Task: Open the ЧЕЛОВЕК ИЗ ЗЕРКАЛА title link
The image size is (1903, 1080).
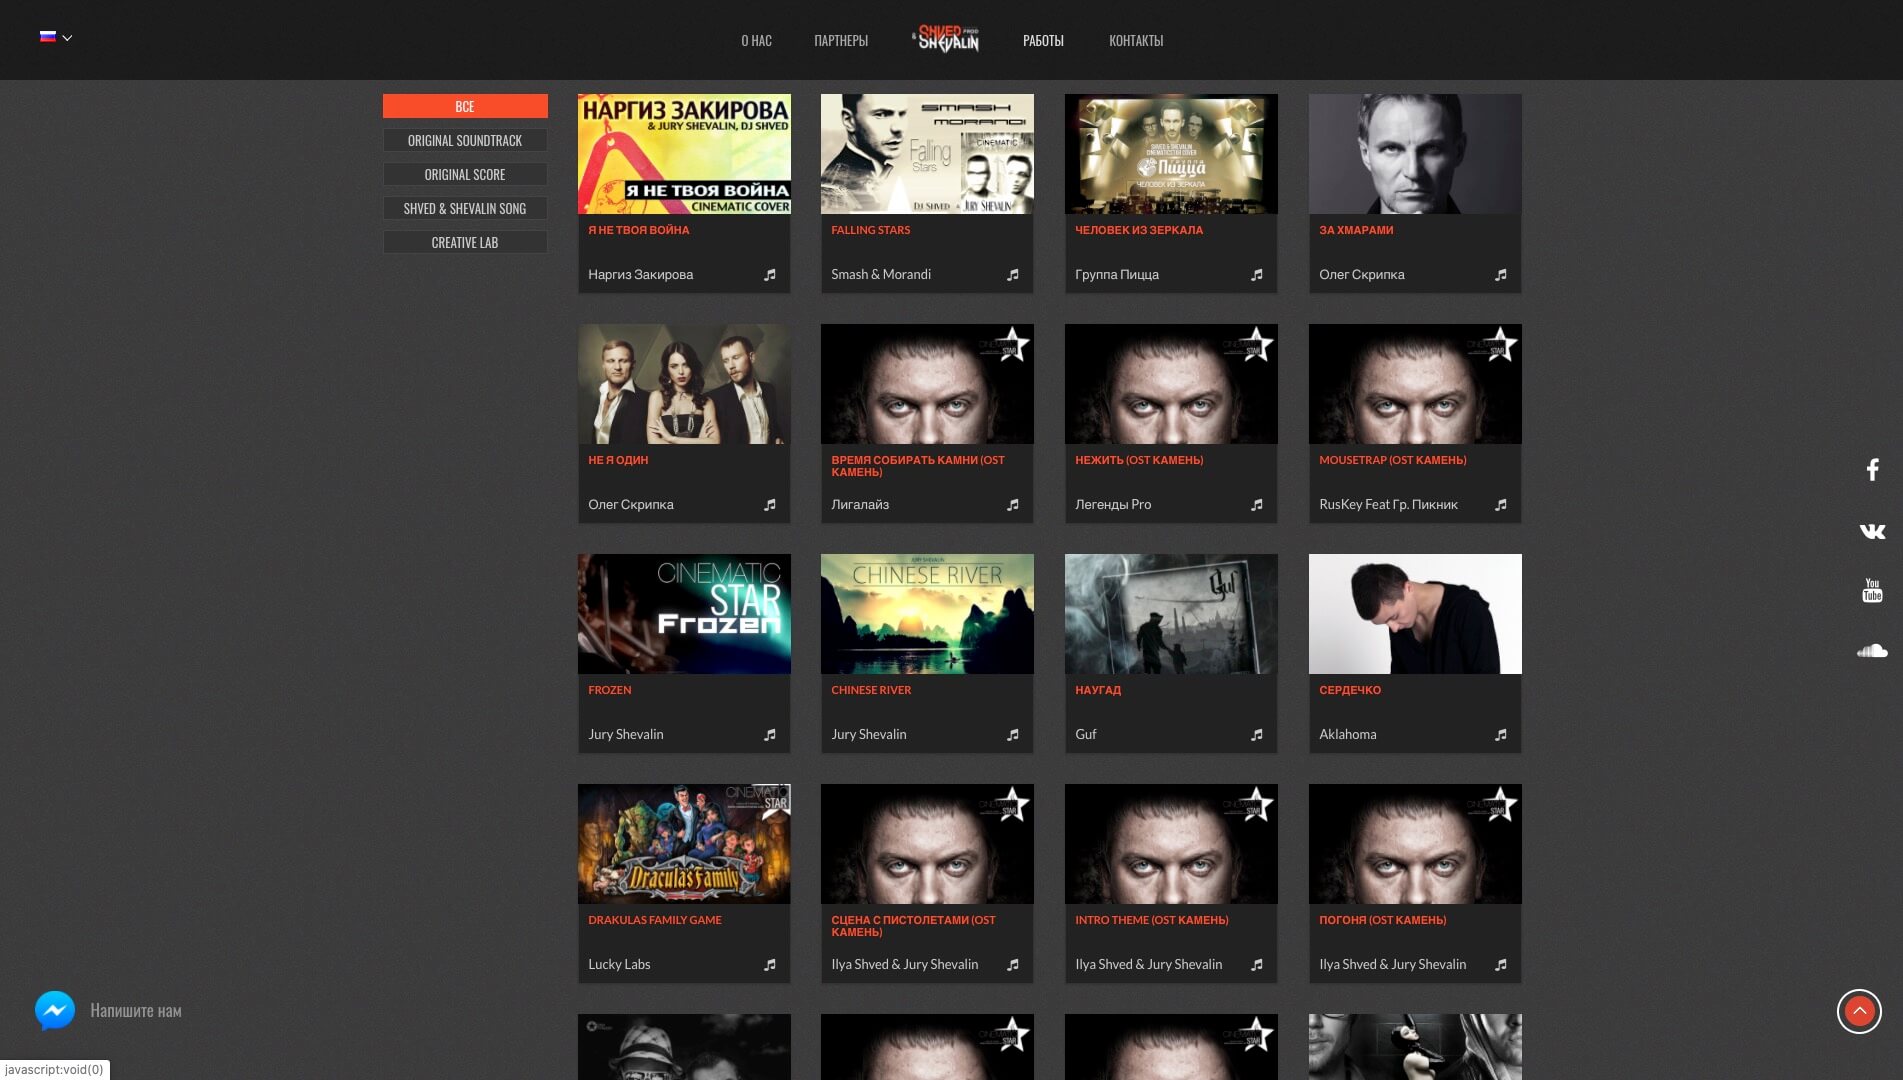Action: coord(1139,230)
